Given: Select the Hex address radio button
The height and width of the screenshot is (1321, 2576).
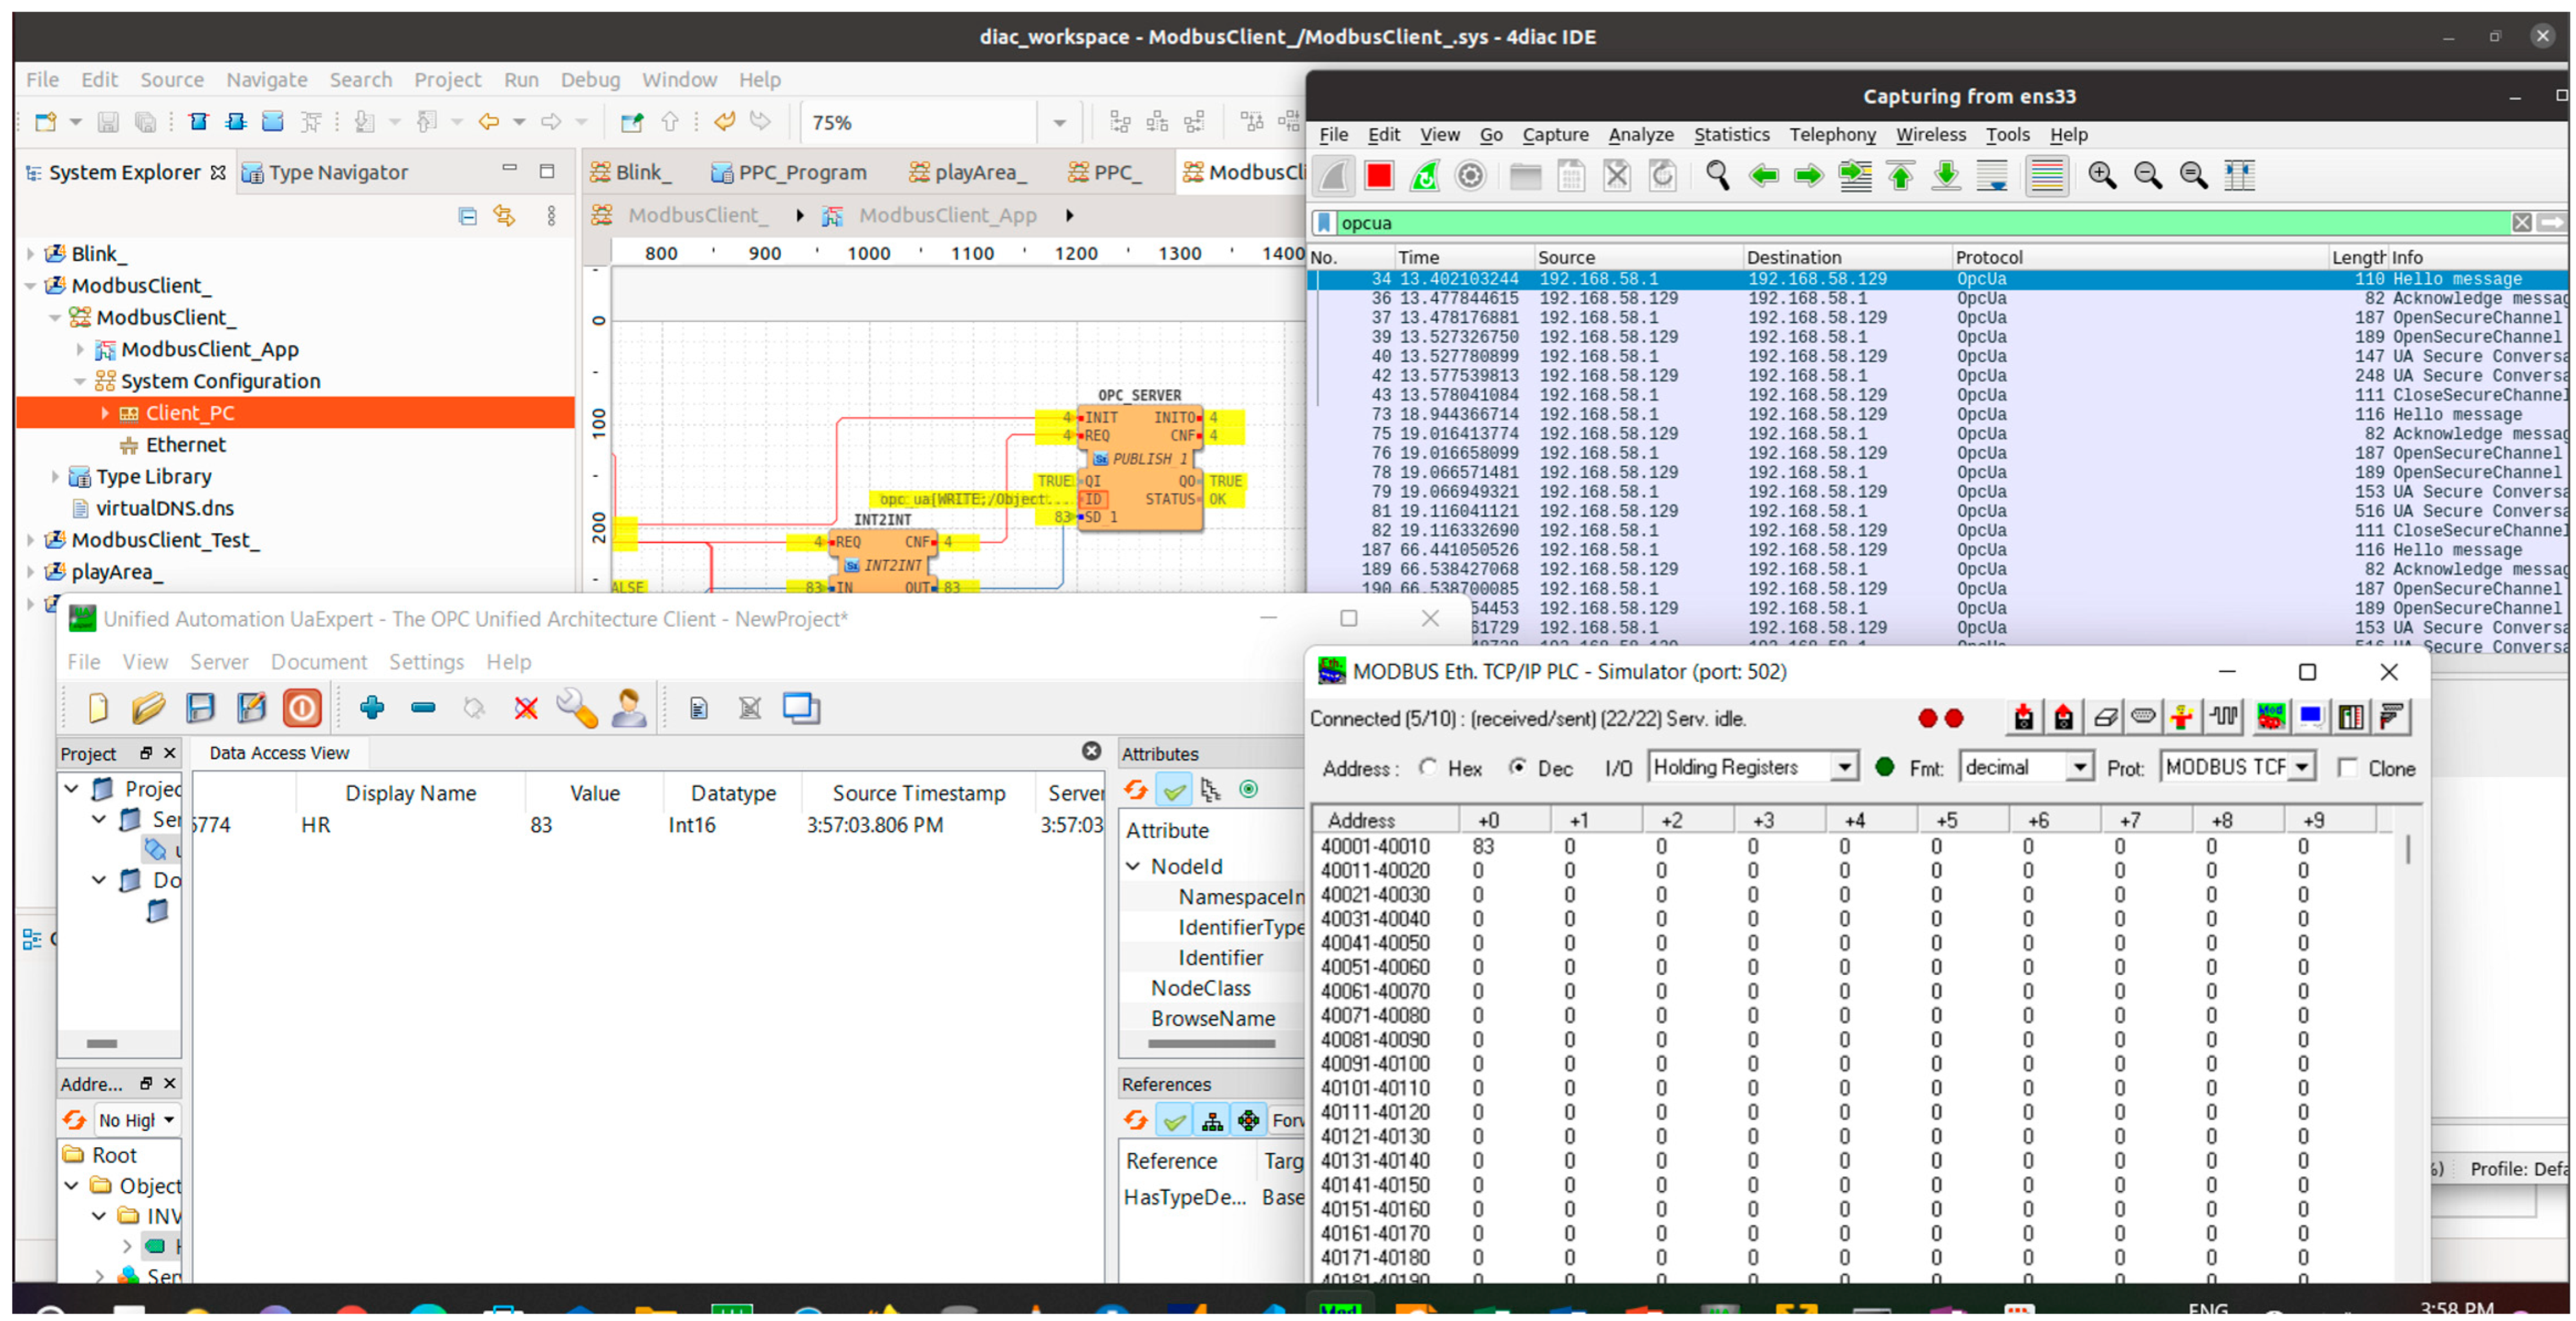Looking at the screenshot, I should [1428, 767].
